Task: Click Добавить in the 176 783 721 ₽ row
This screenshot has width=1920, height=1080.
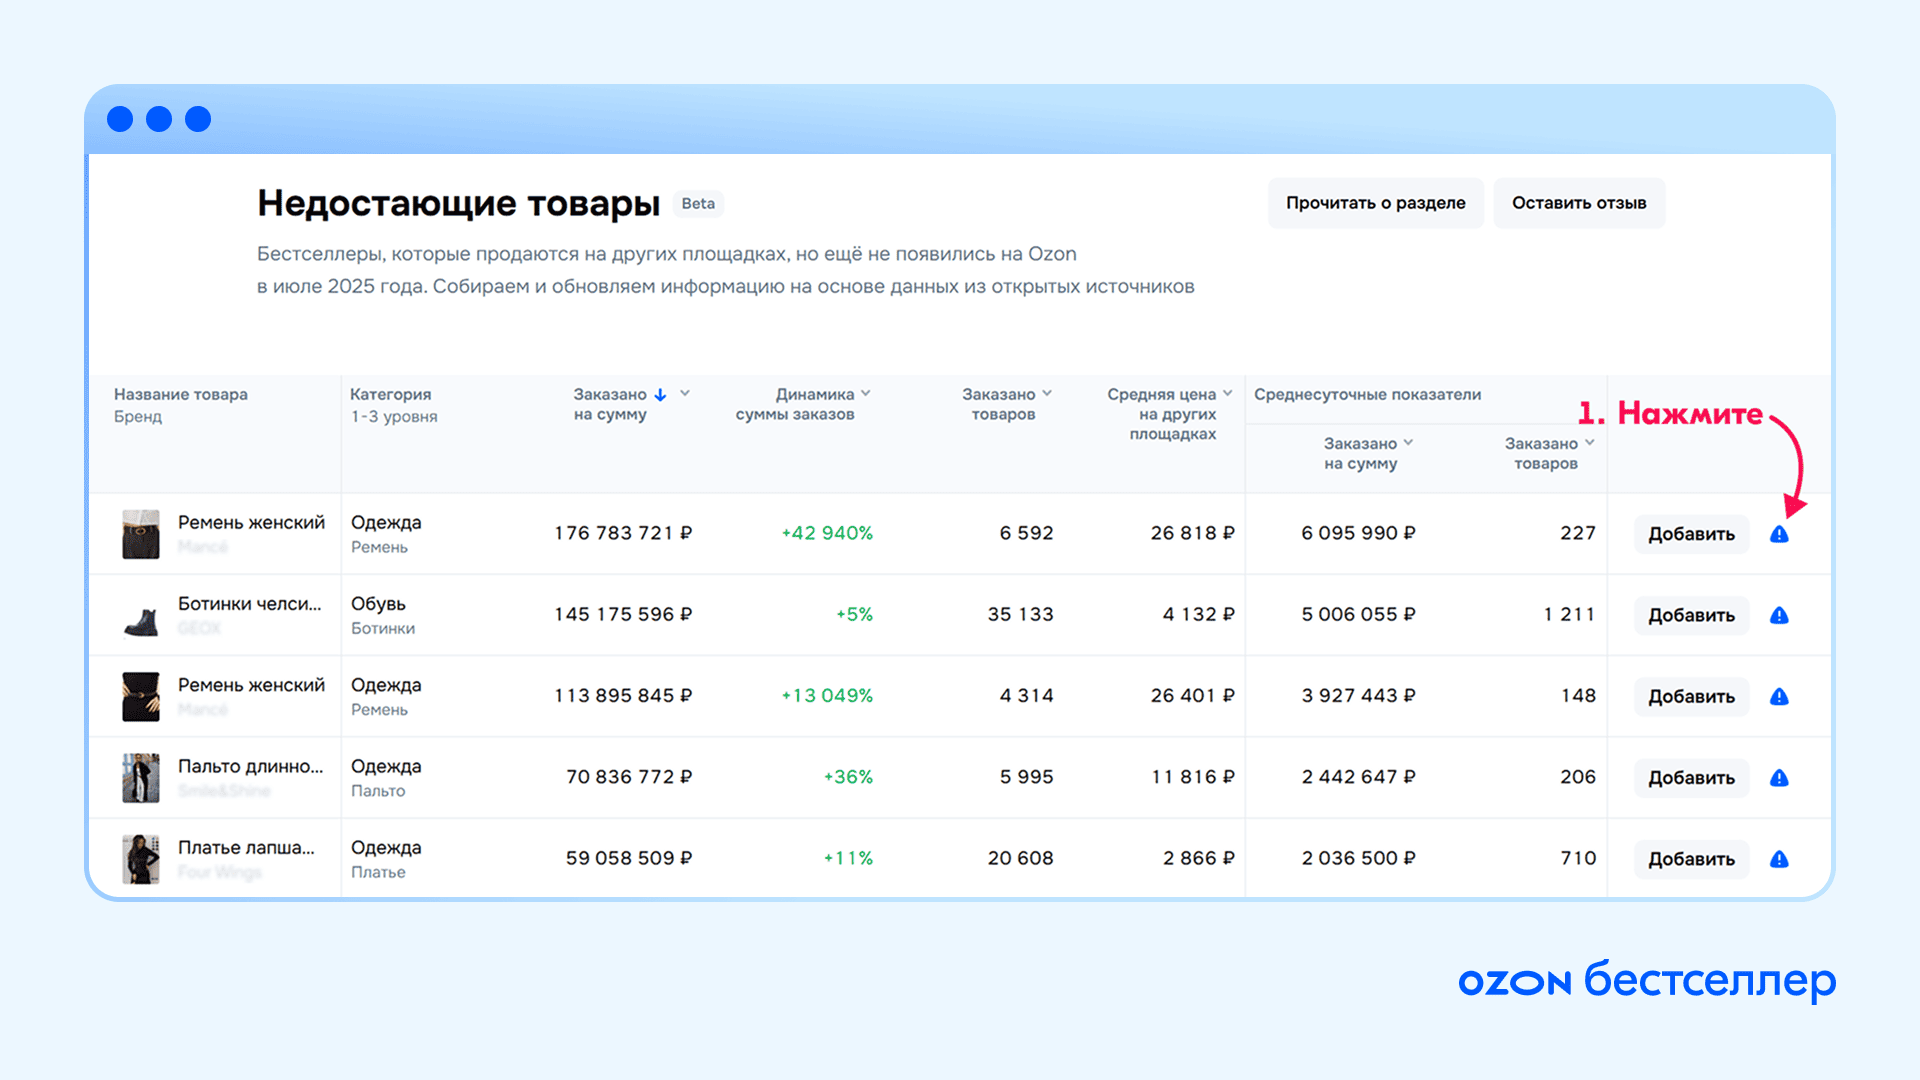Action: coord(1691,534)
